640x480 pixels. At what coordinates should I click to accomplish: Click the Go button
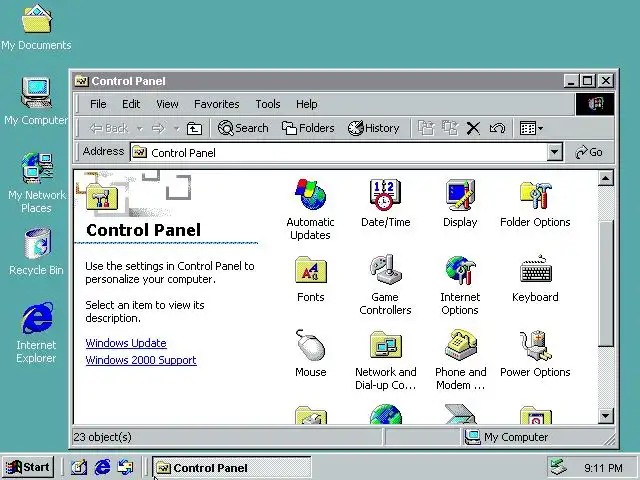[589, 152]
